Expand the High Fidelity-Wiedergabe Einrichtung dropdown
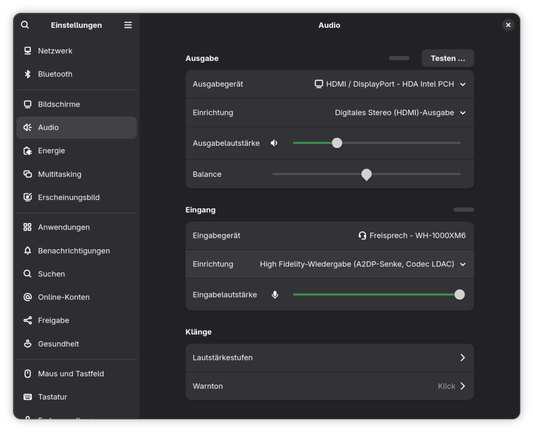Viewport: 533px width, 432px height. tap(363, 264)
